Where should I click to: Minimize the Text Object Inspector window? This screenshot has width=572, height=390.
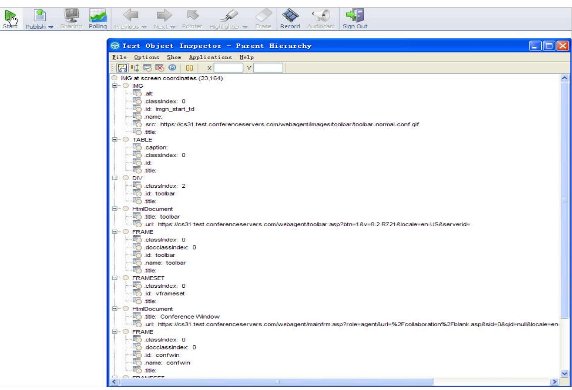[x=535, y=46]
